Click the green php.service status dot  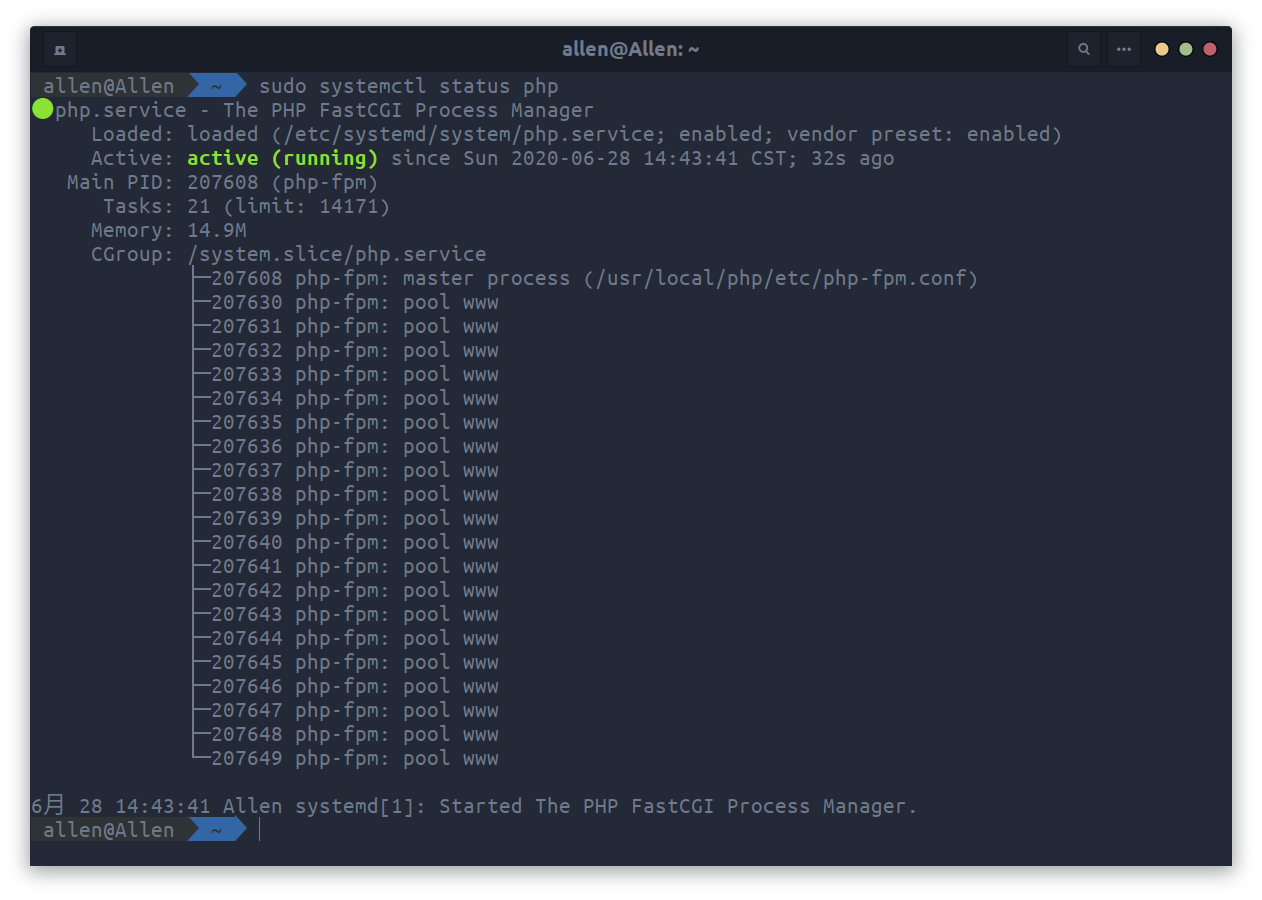pyautogui.click(x=41, y=109)
